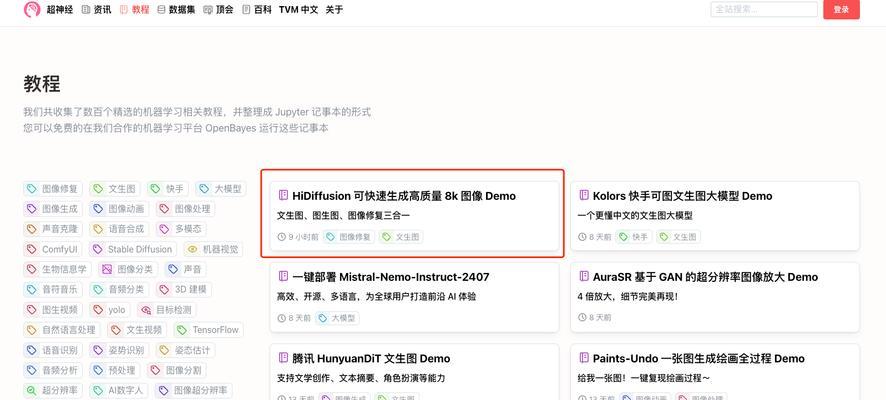
Task: Filter by the ComfyUI tag
Action: pyautogui.click(x=53, y=249)
